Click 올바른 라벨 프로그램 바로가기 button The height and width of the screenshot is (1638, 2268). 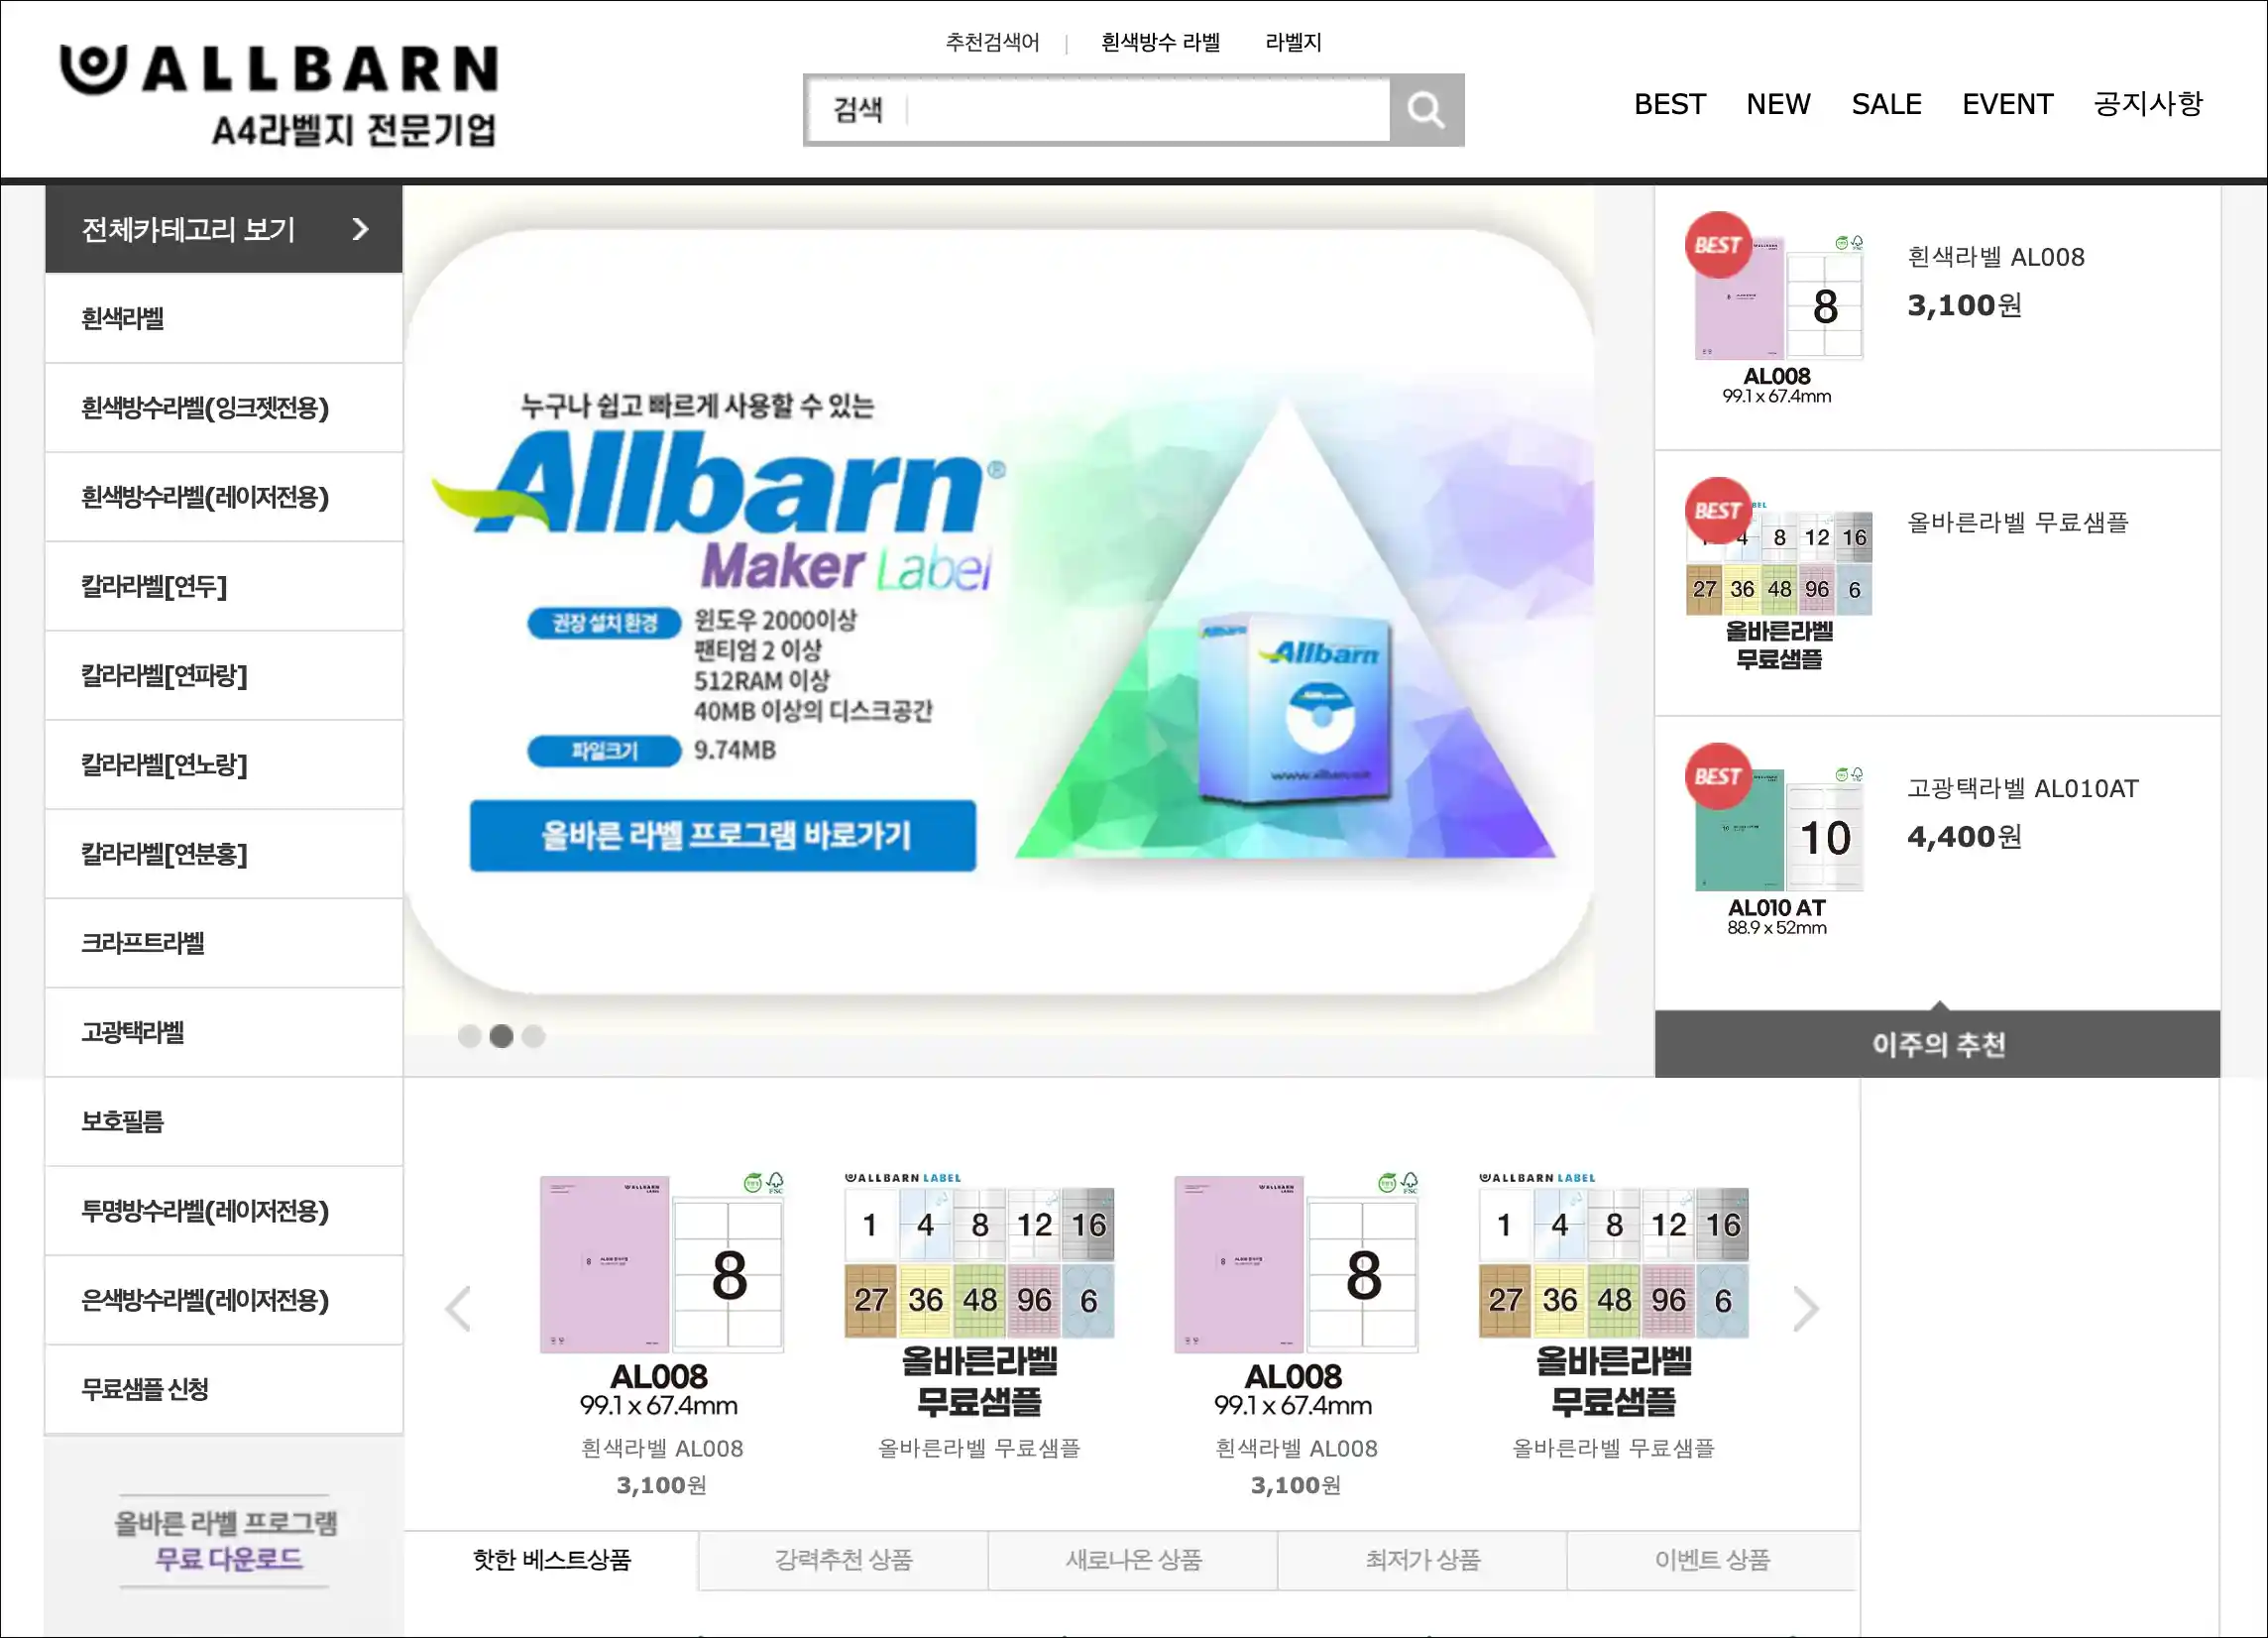click(723, 835)
